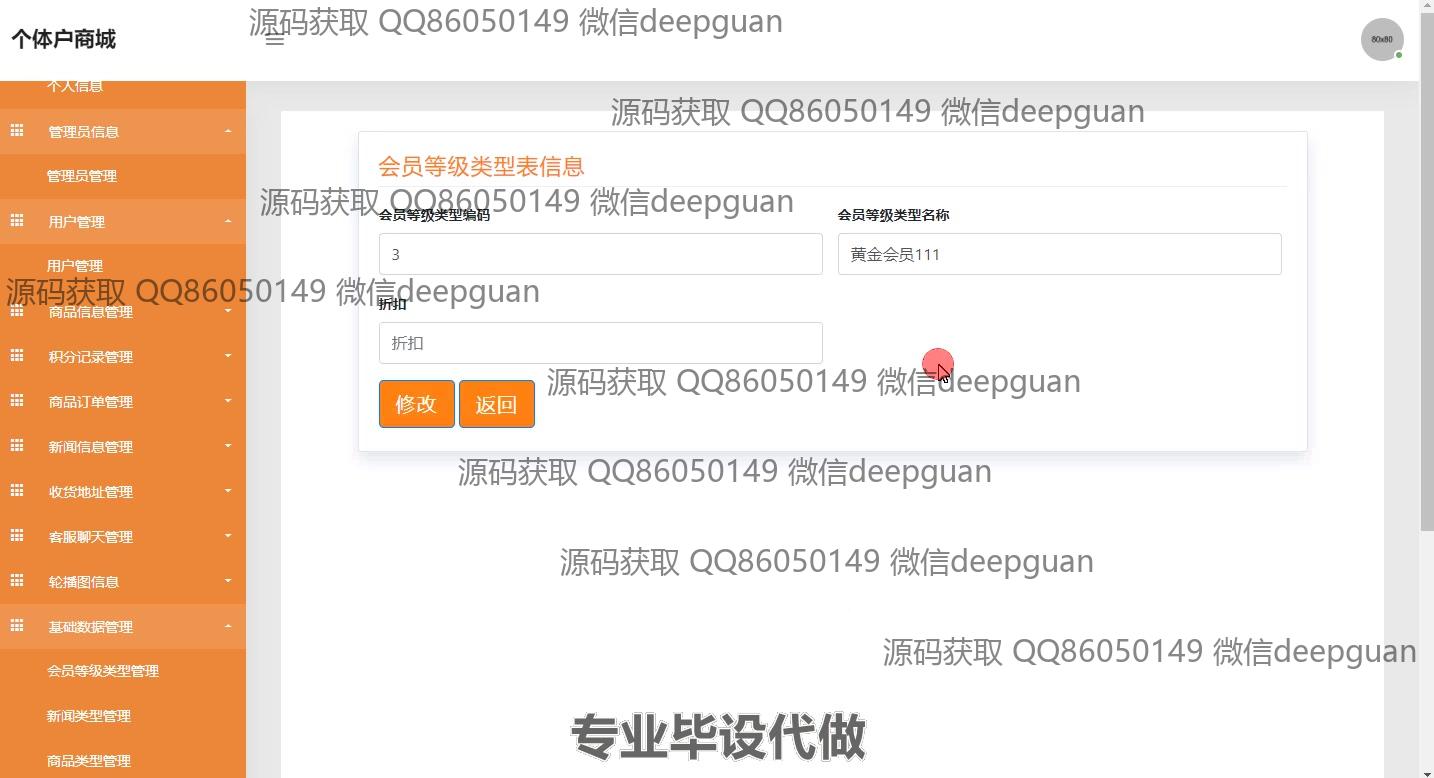Collapse the 用户管理 section arrow

[x=228, y=221]
